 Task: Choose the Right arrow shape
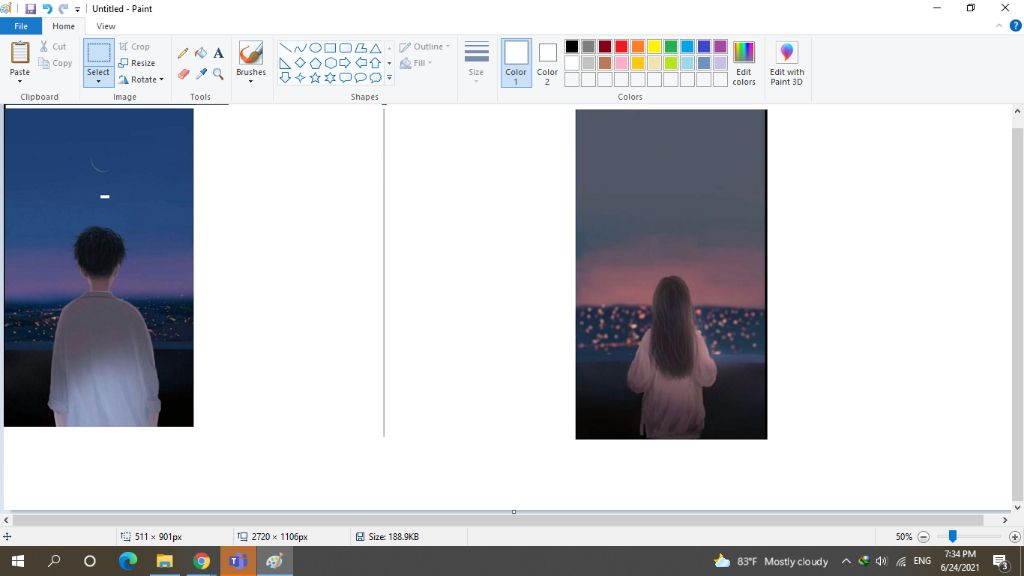tap(345, 63)
